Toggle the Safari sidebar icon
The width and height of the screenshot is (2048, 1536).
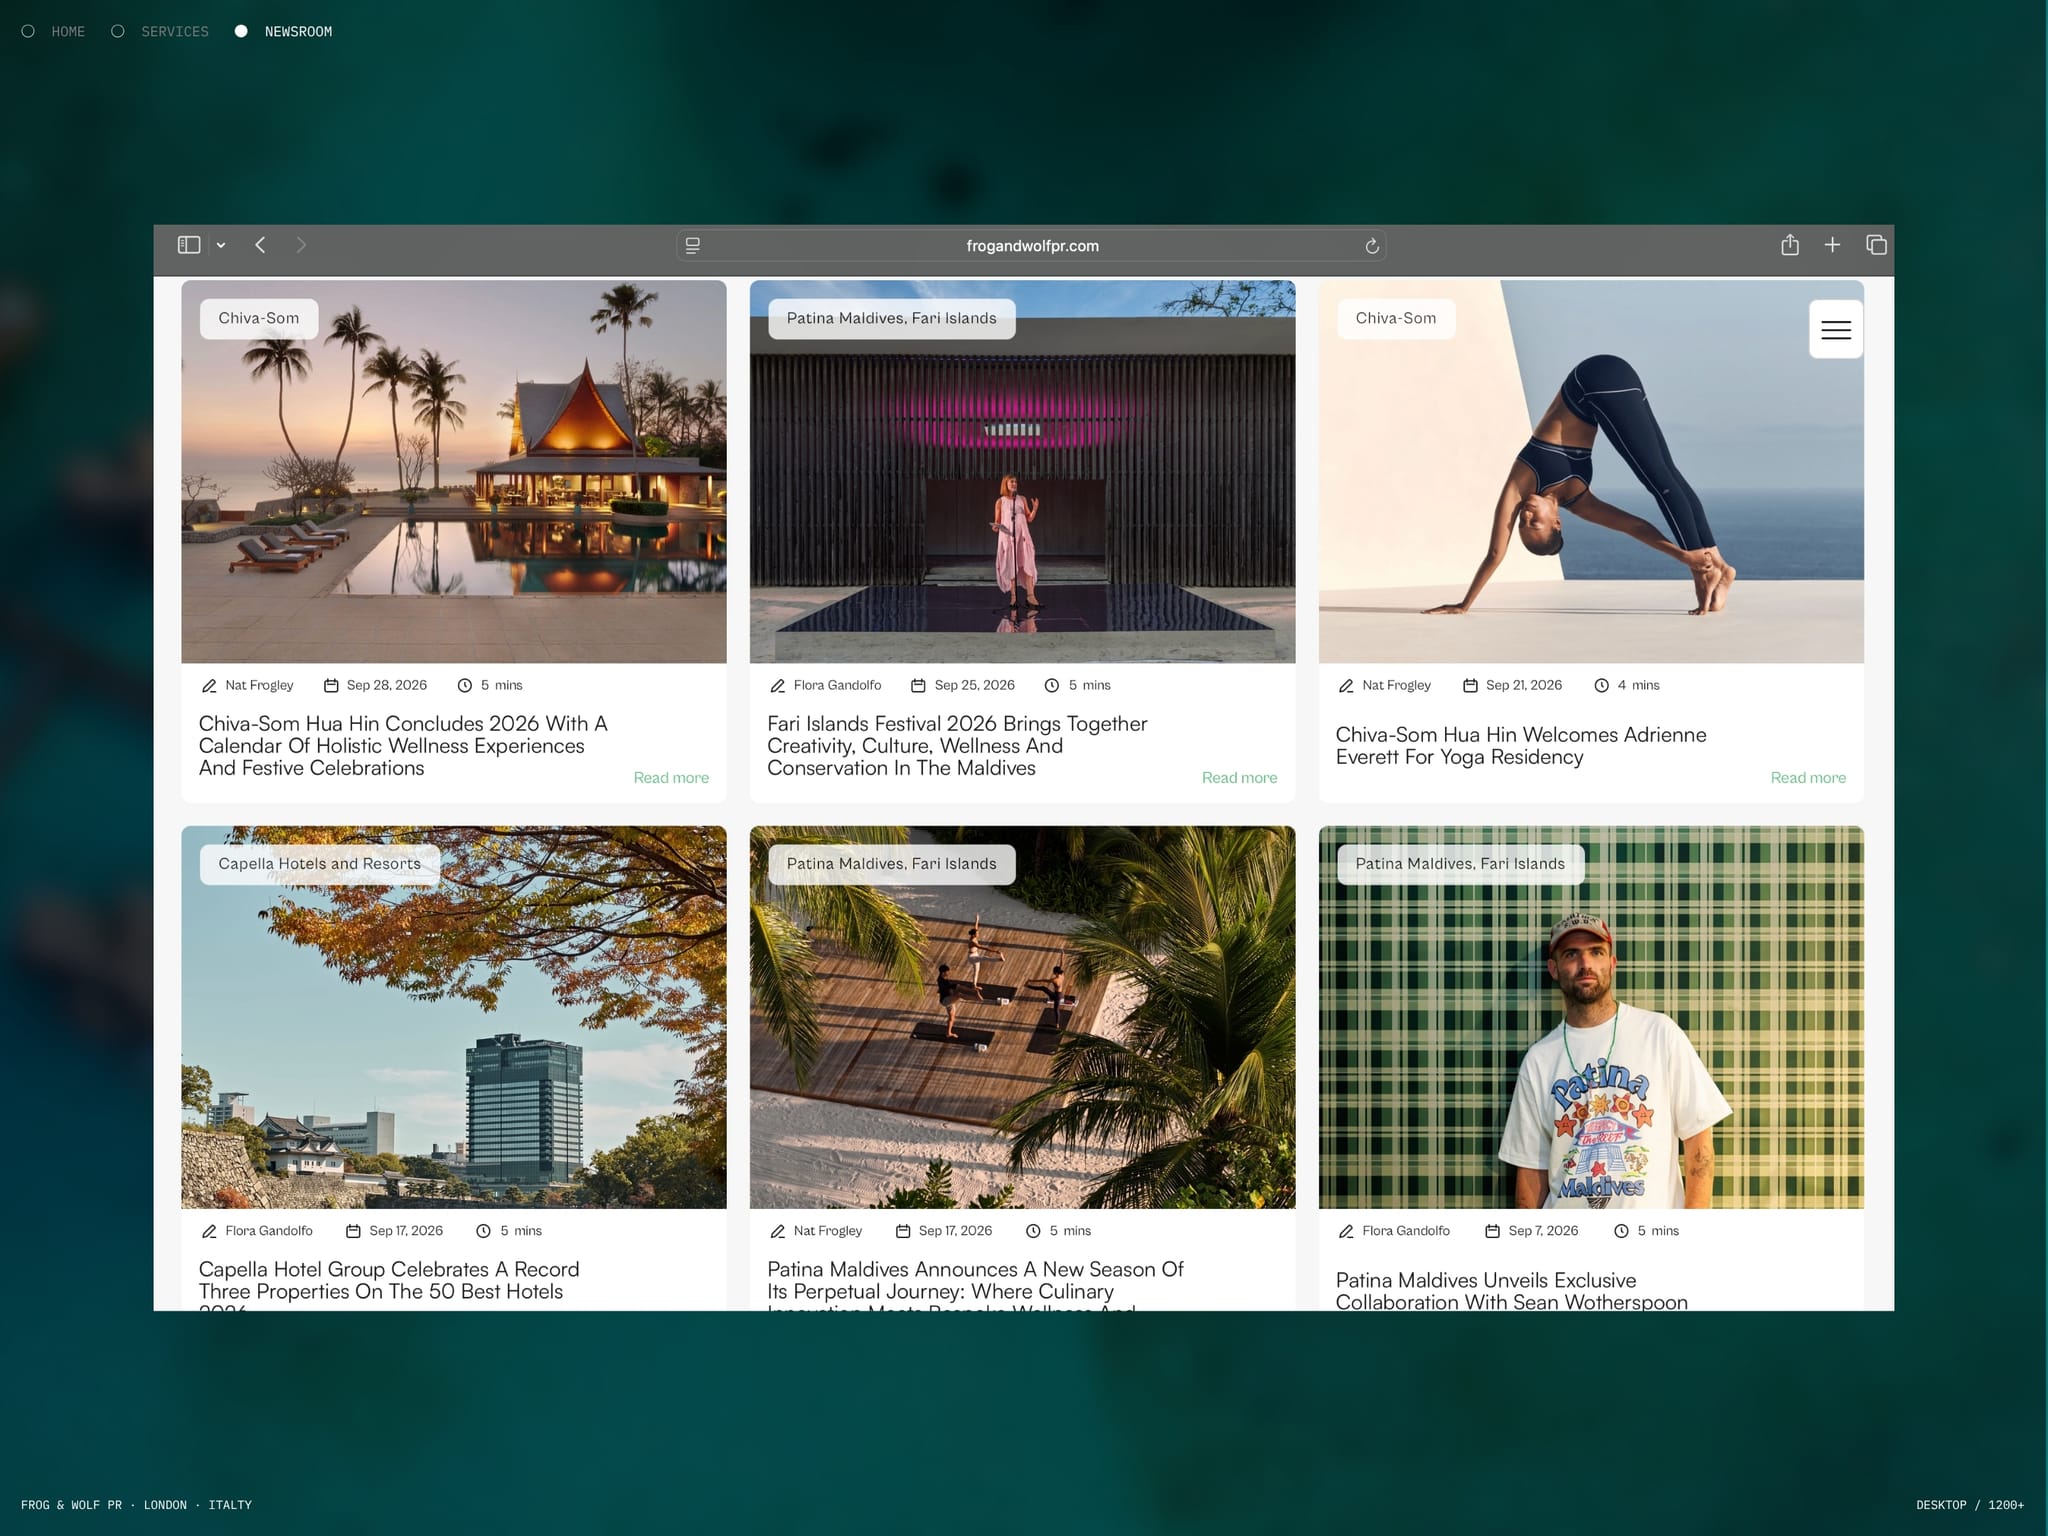(x=189, y=245)
